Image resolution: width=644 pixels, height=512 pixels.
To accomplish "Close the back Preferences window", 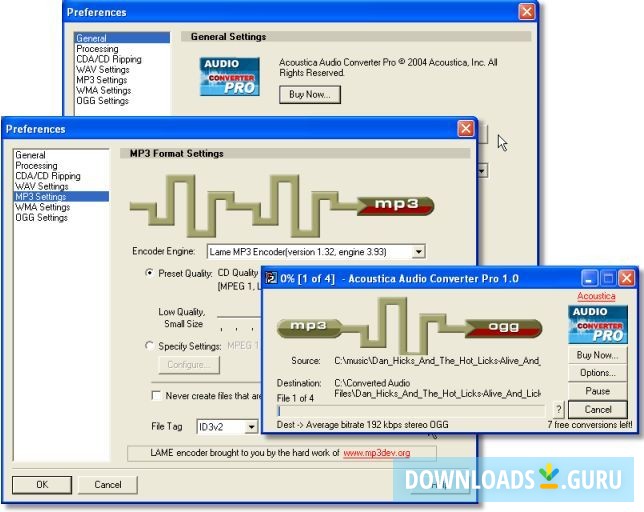I will pyautogui.click(x=527, y=11).
